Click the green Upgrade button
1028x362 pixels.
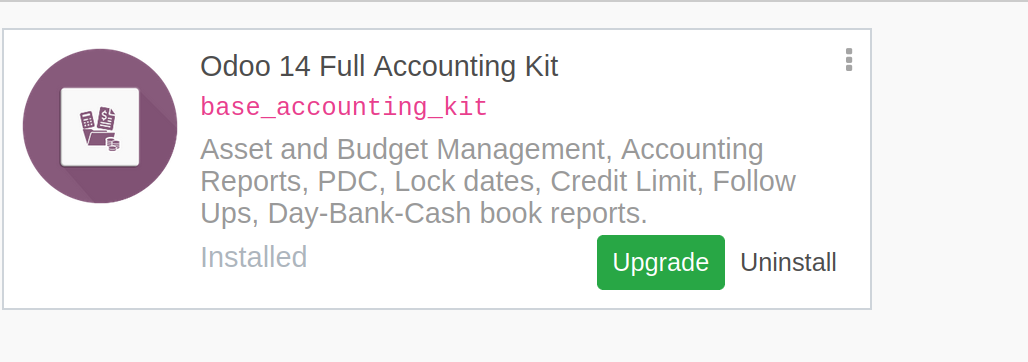click(661, 262)
